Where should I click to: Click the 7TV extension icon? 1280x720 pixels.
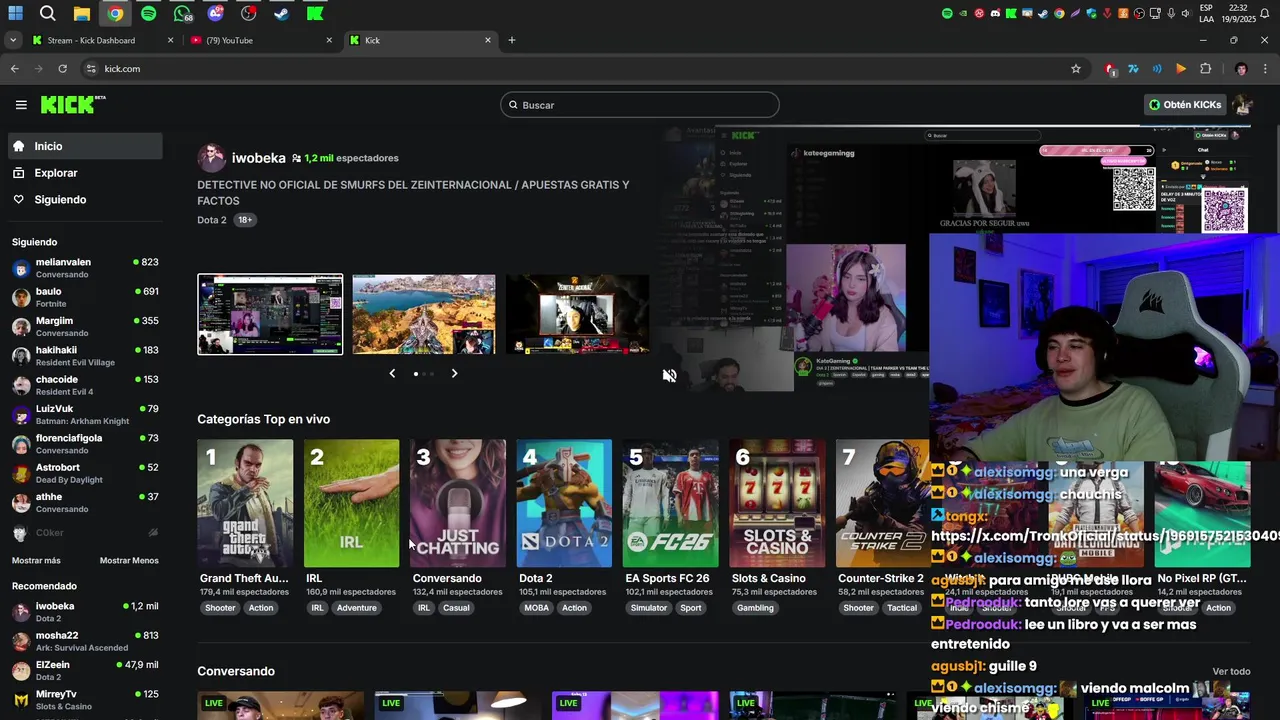1133,69
